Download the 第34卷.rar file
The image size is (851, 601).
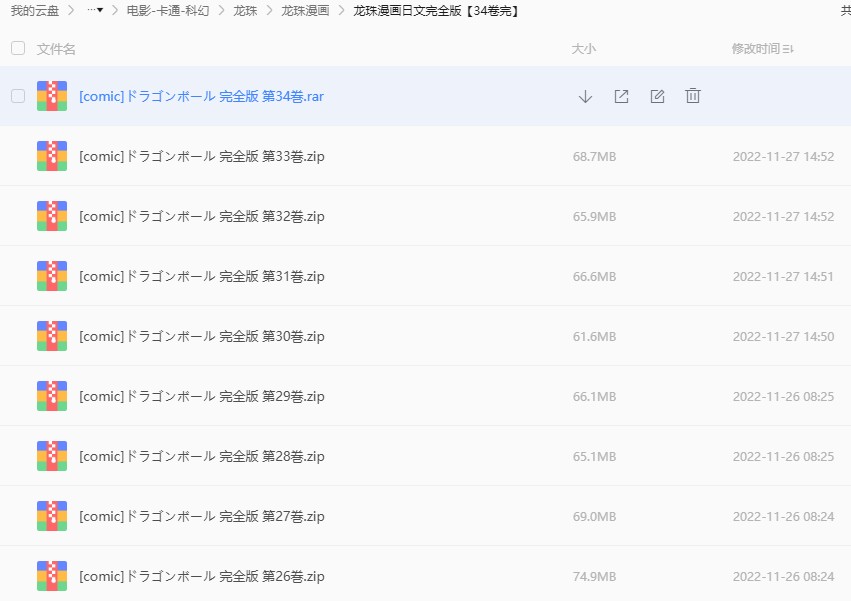pos(584,96)
